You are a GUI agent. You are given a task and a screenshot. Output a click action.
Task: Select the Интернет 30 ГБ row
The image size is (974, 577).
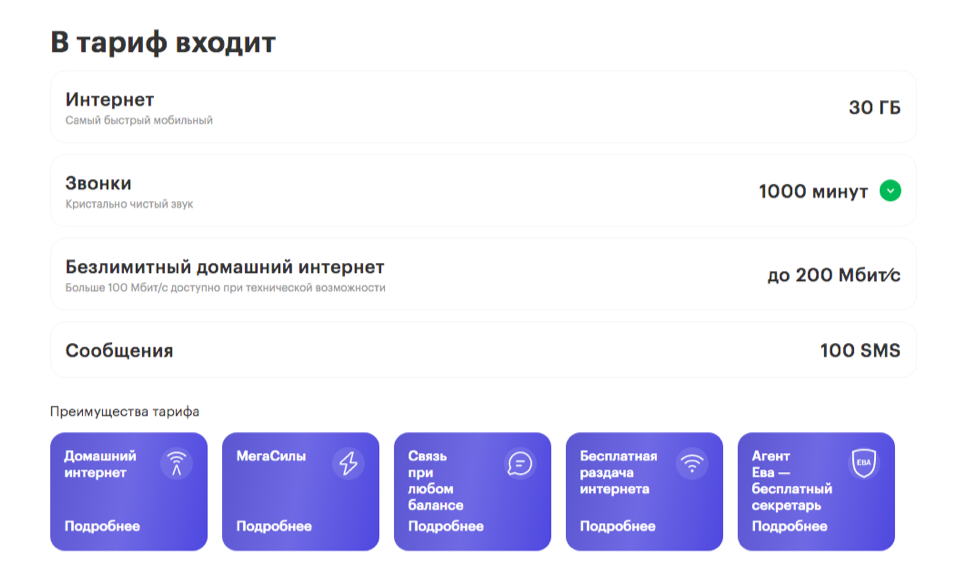click(483, 107)
